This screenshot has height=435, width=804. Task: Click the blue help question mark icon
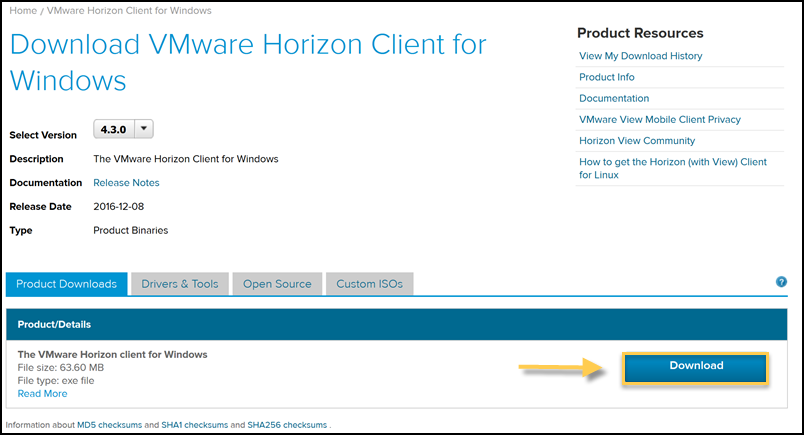pos(781,282)
